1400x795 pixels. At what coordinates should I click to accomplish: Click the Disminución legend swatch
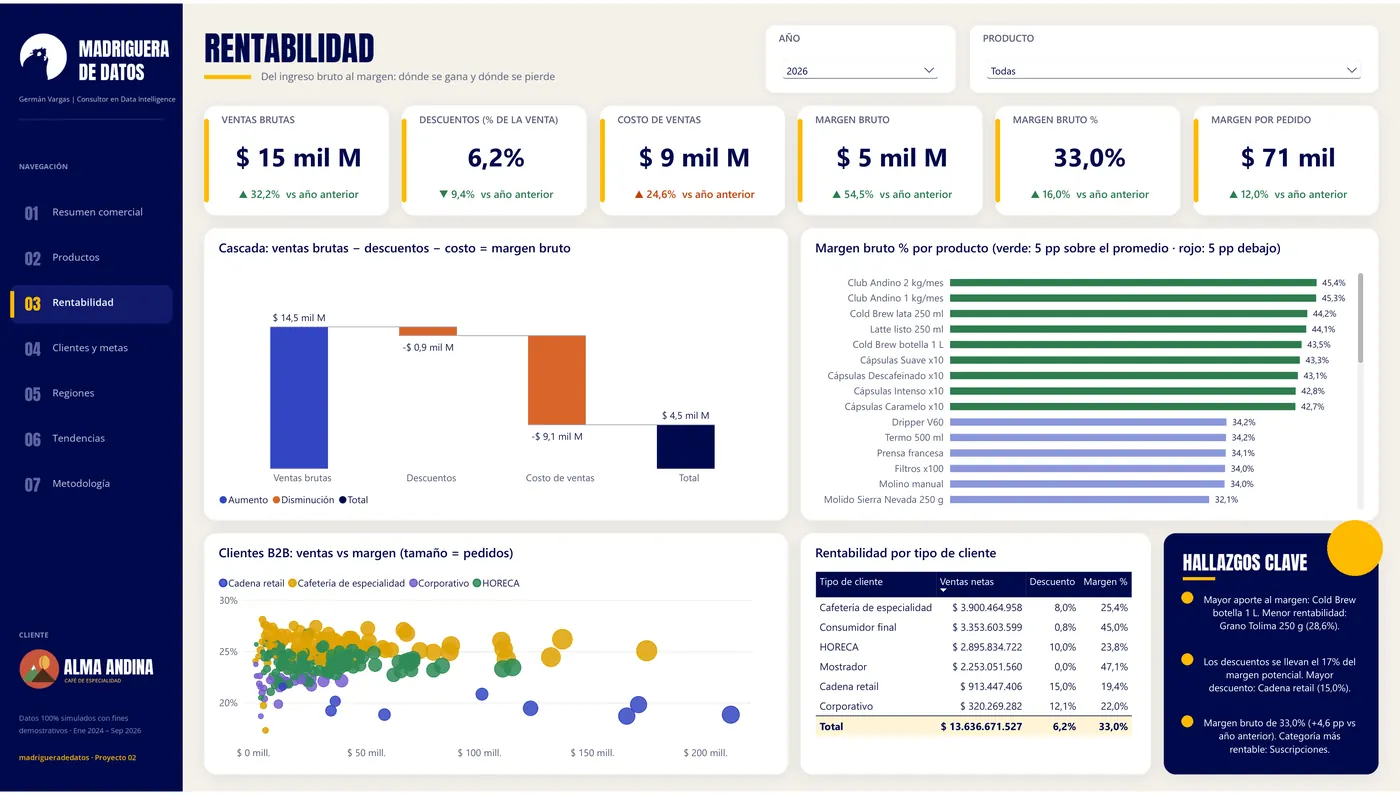pyautogui.click(x=276, y=500)
